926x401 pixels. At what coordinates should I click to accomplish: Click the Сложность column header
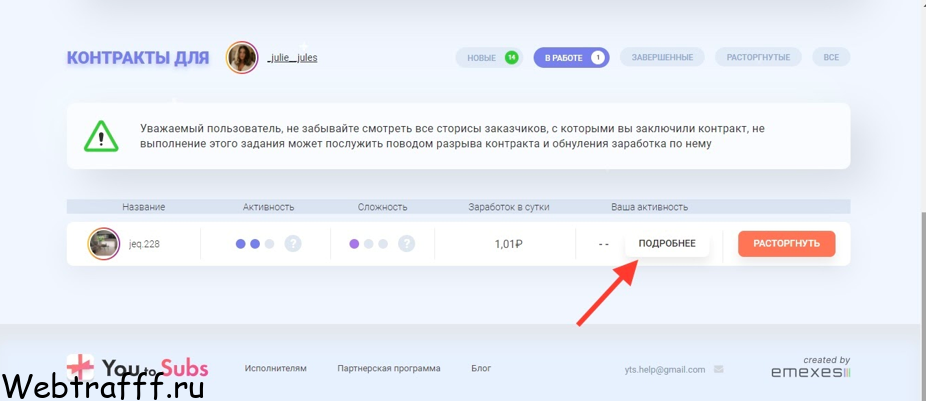tap(382, 207)
